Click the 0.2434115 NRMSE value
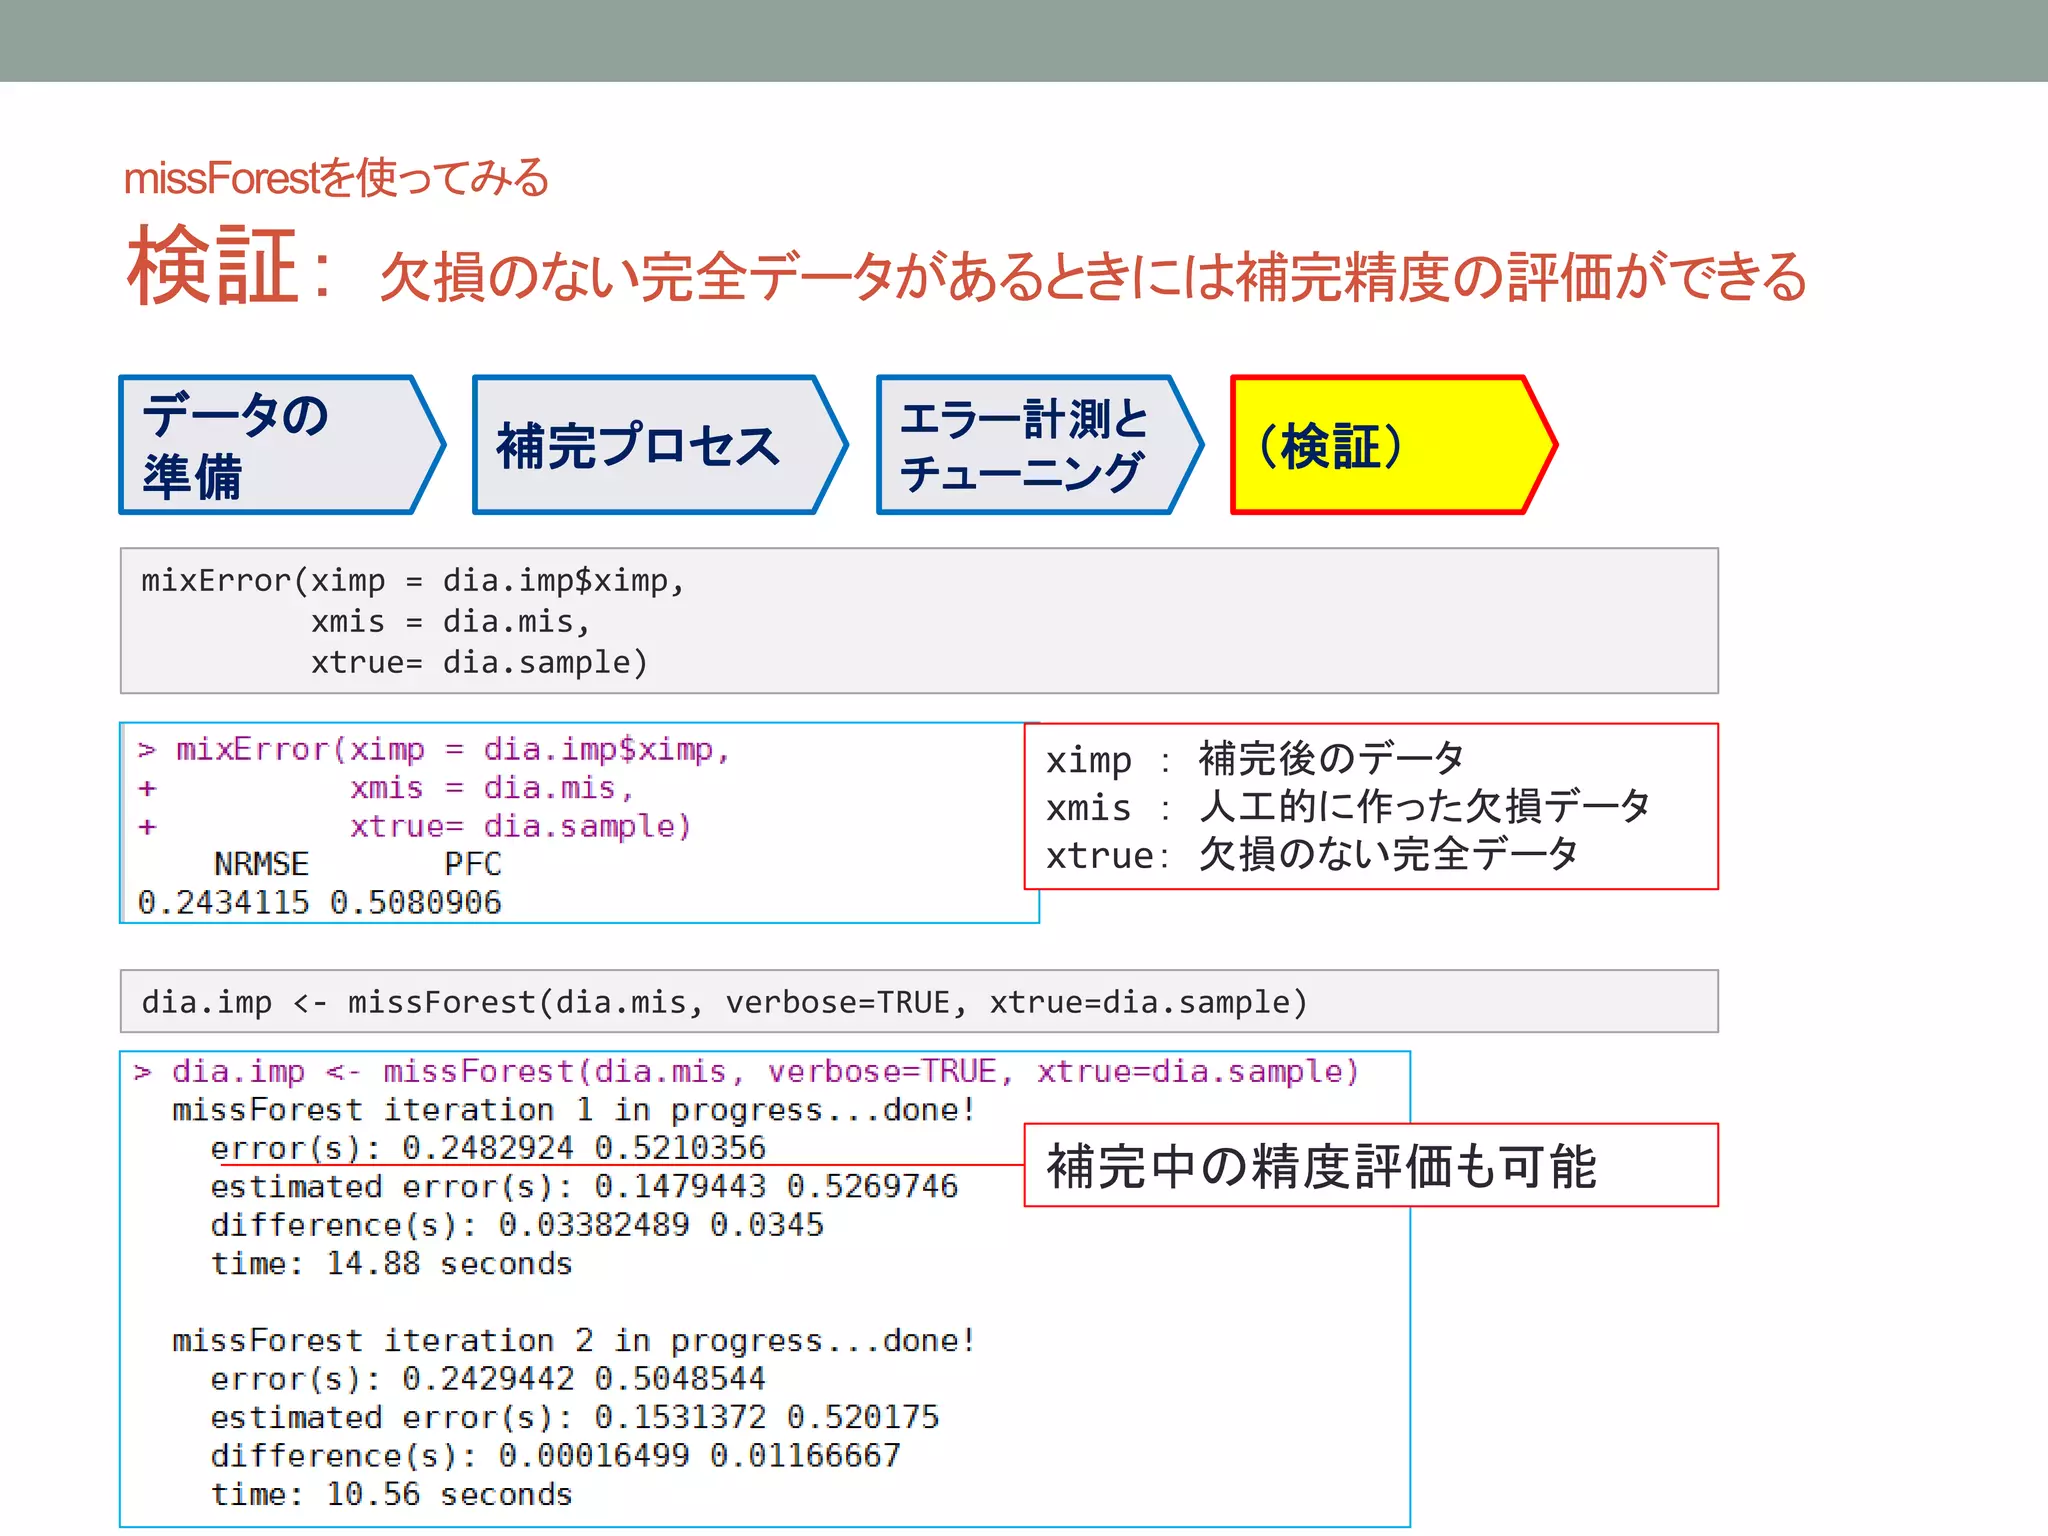The height and width of the screenshot is (1536, 2048). 223,903
